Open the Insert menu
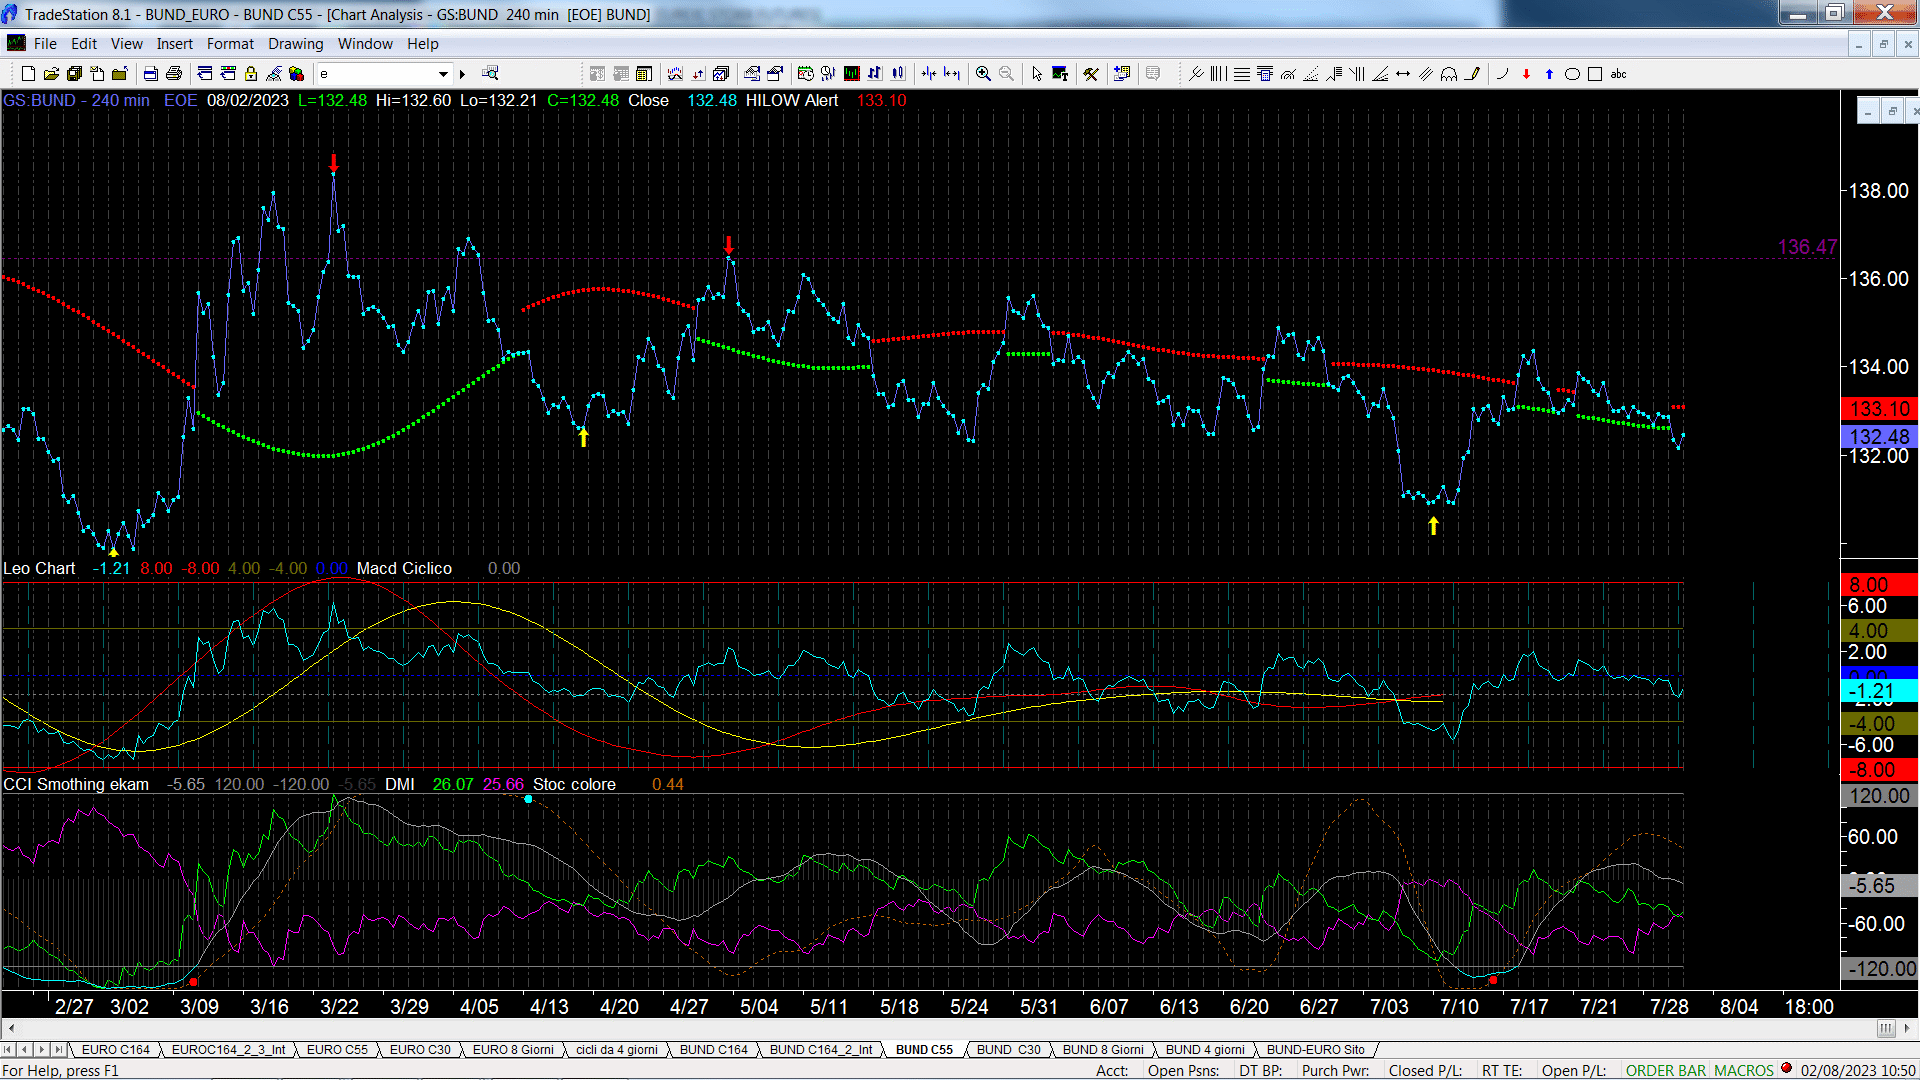The image size is (1920, 1080). [174, 44]
